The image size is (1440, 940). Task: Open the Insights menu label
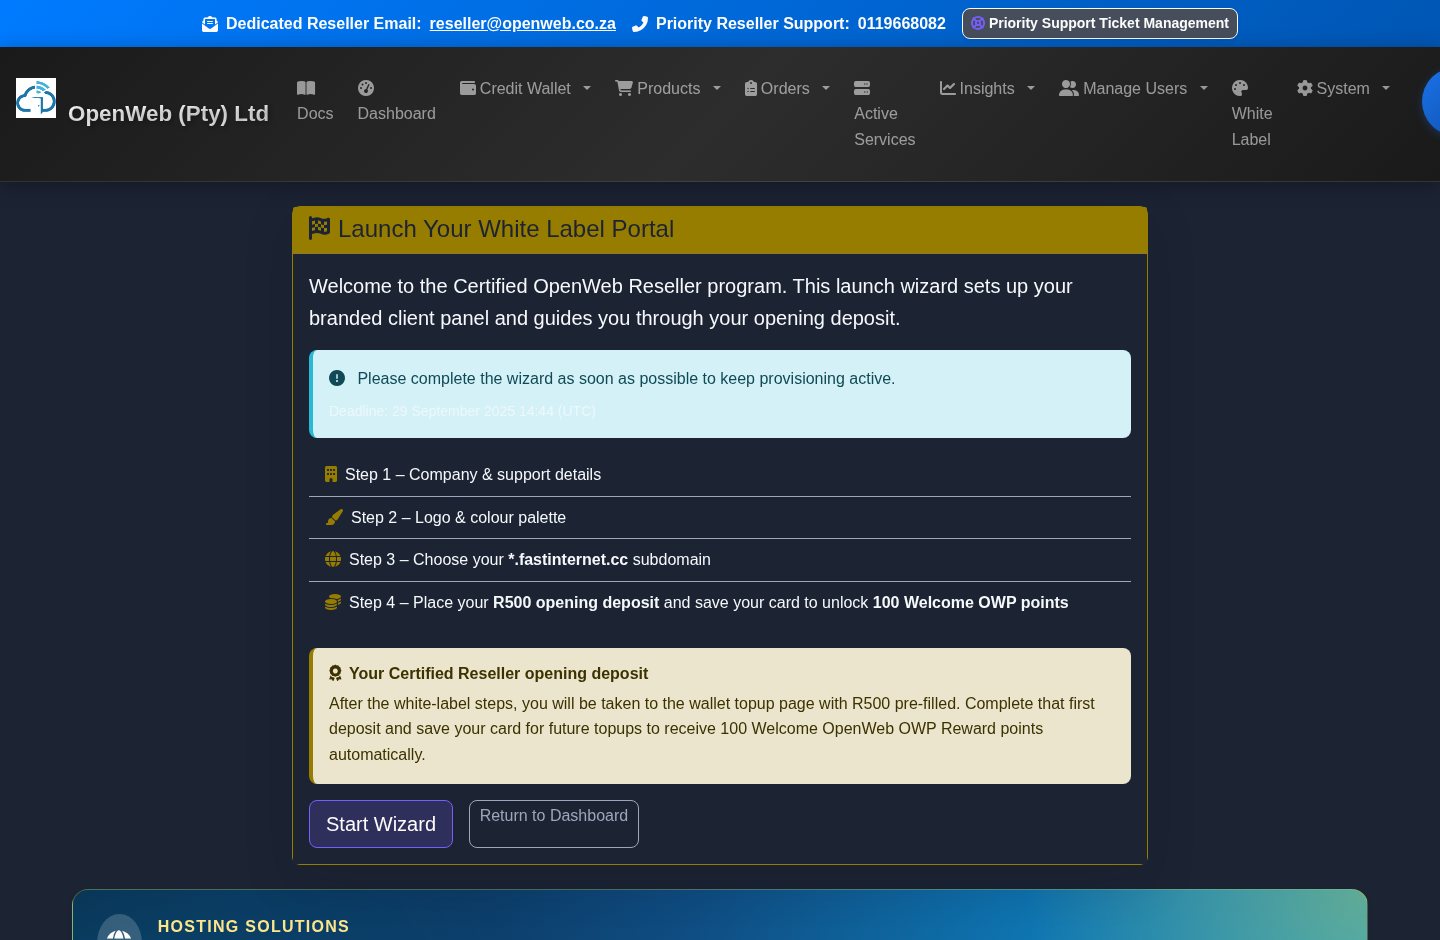click(x=986, y=88)
